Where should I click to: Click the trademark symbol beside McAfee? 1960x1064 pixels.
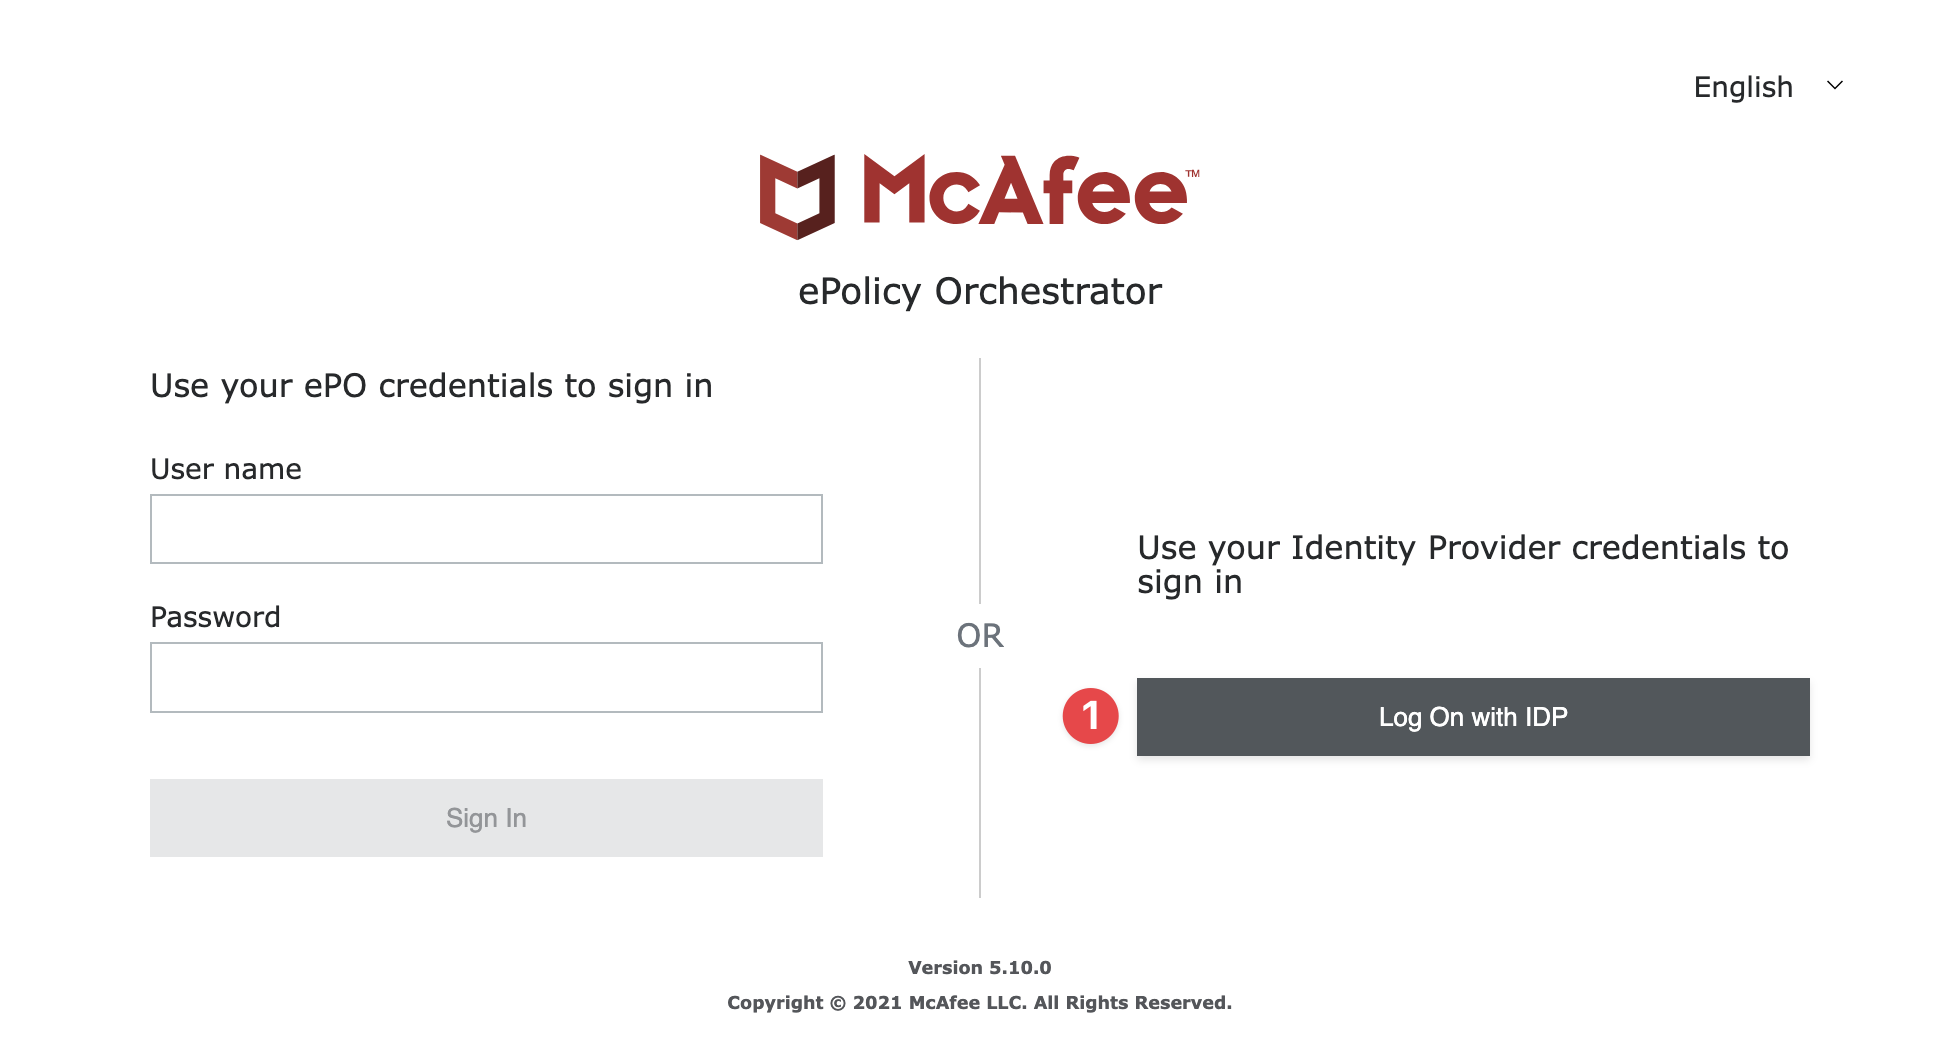1192,174
